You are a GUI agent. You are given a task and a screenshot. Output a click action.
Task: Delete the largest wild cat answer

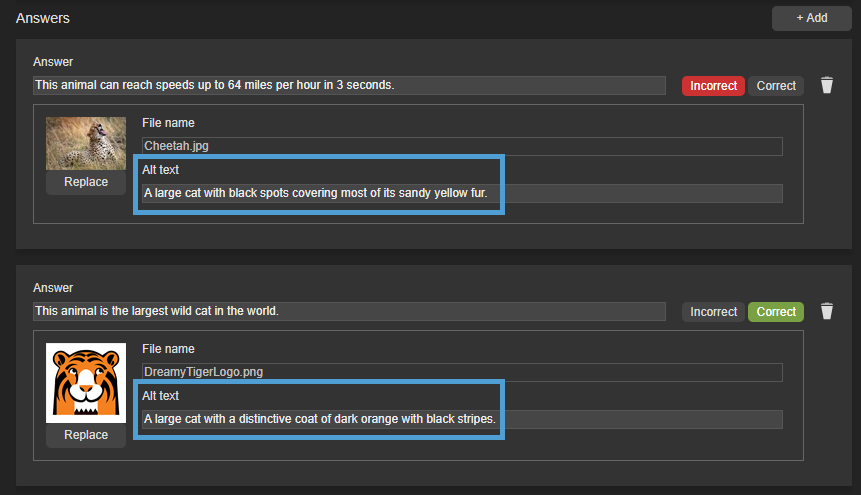coord(827,311)
